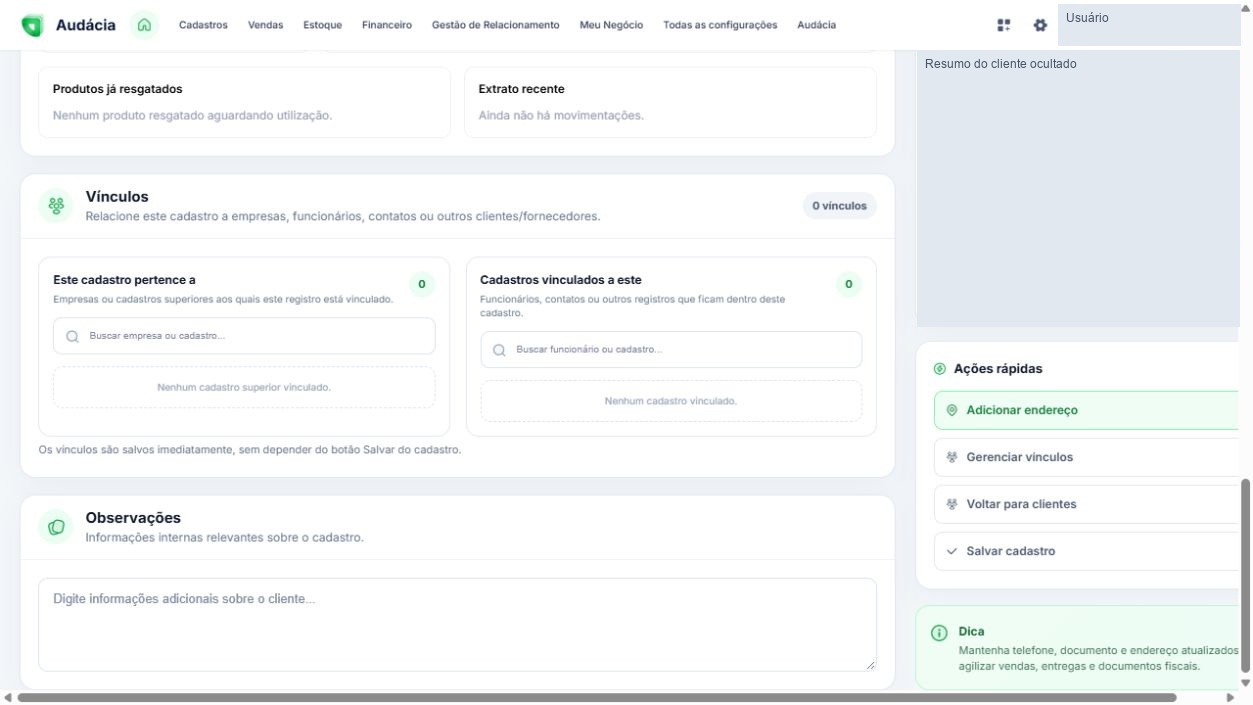Viewport: 1253px width, 705px height.
Task: Open the apps grid icon
Action: (1004, 25)
